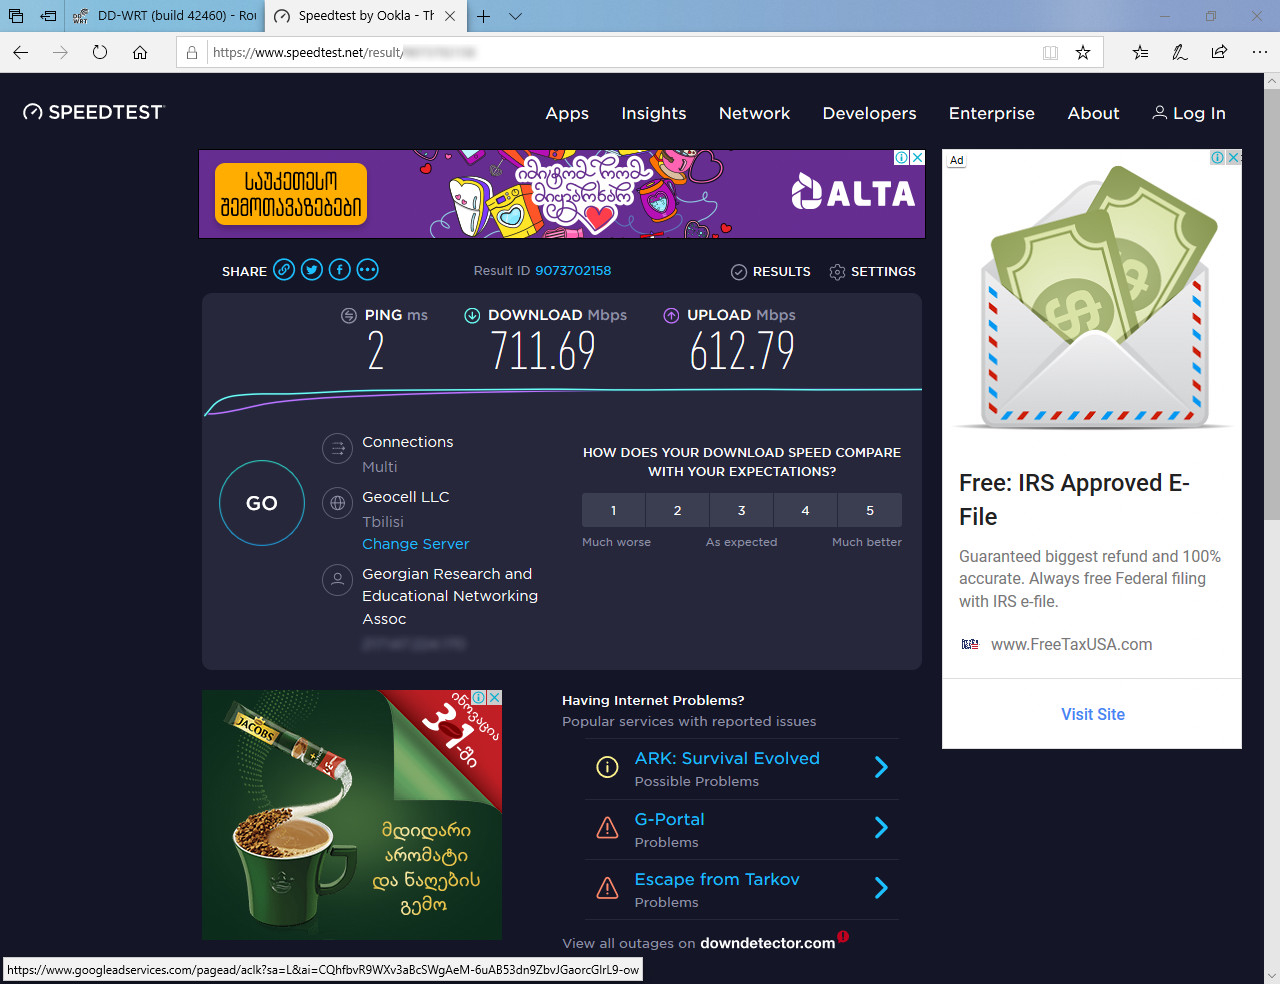Rate download speed 3, as expected
Screen dimensions: 1280x984
tap(742, 510)
